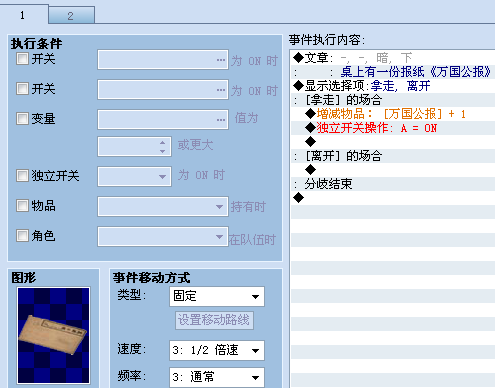Select the empty diamond line under 独立开关操作
This screenshot has height=388, width=495.
(393, 142)
